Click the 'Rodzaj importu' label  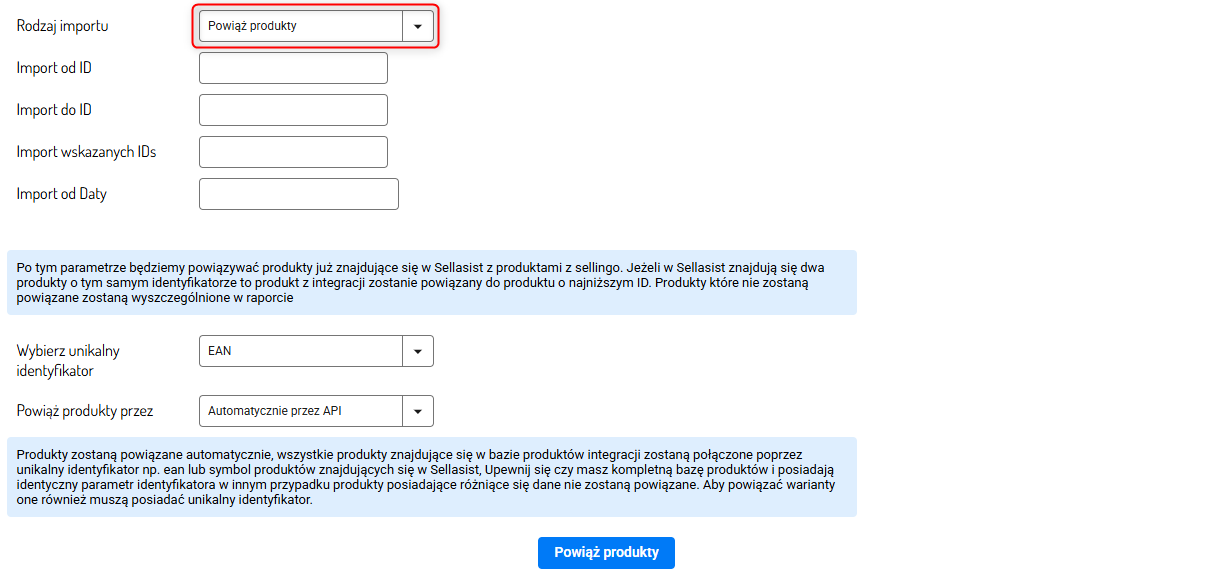[x=63, y=26]
